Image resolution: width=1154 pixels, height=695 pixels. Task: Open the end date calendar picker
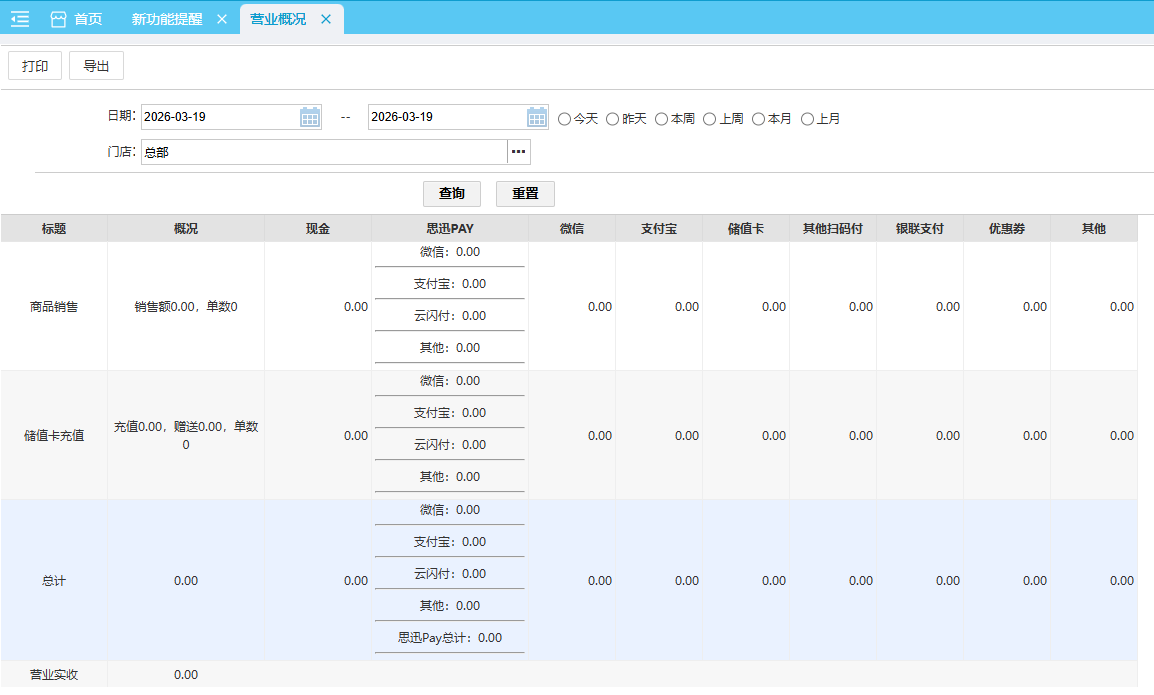point(537,117)
